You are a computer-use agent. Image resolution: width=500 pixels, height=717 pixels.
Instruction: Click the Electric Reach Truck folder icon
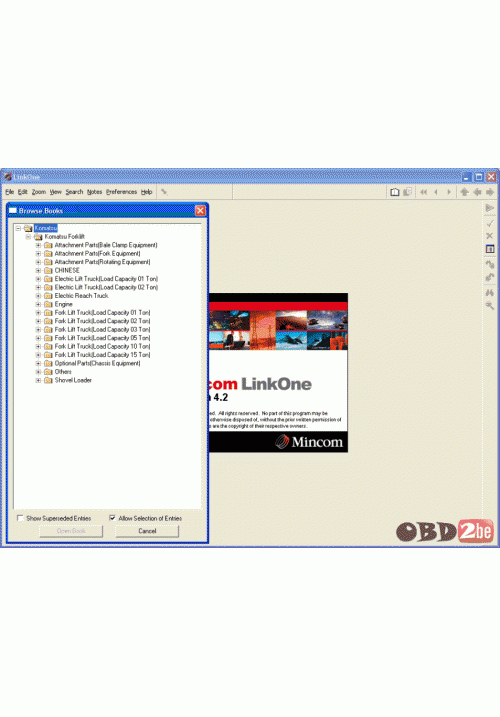coord(48,296)
